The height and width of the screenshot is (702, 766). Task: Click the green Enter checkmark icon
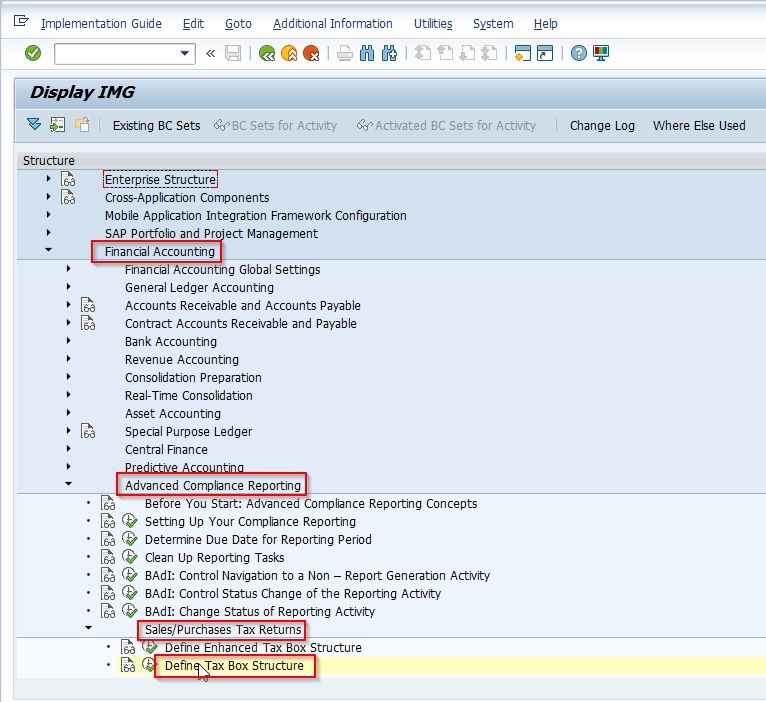33,53
